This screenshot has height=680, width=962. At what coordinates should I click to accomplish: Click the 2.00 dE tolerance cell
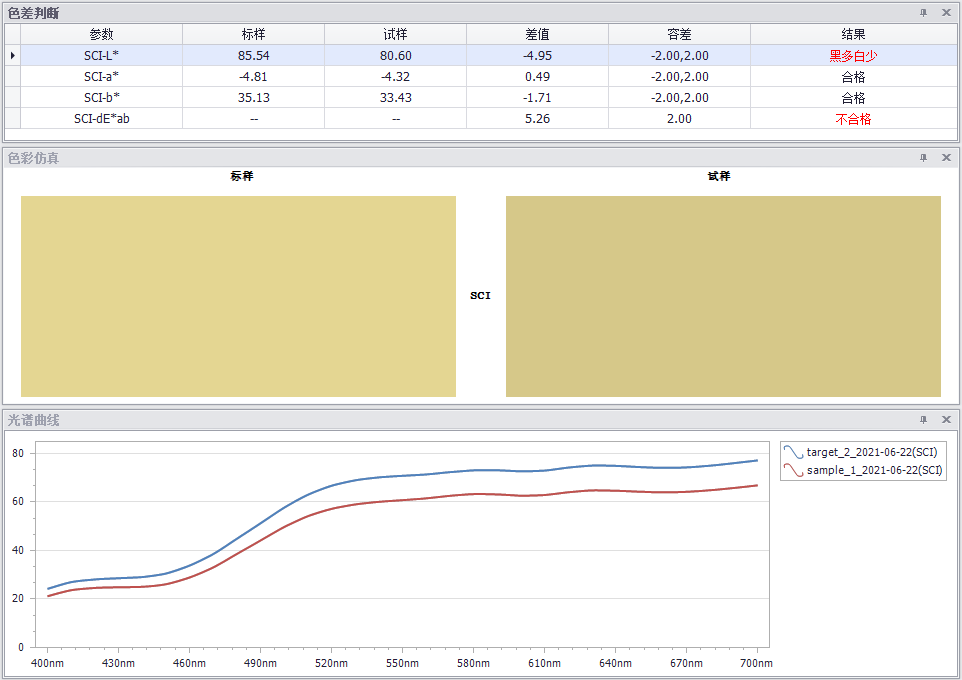[x=679, y=118]
